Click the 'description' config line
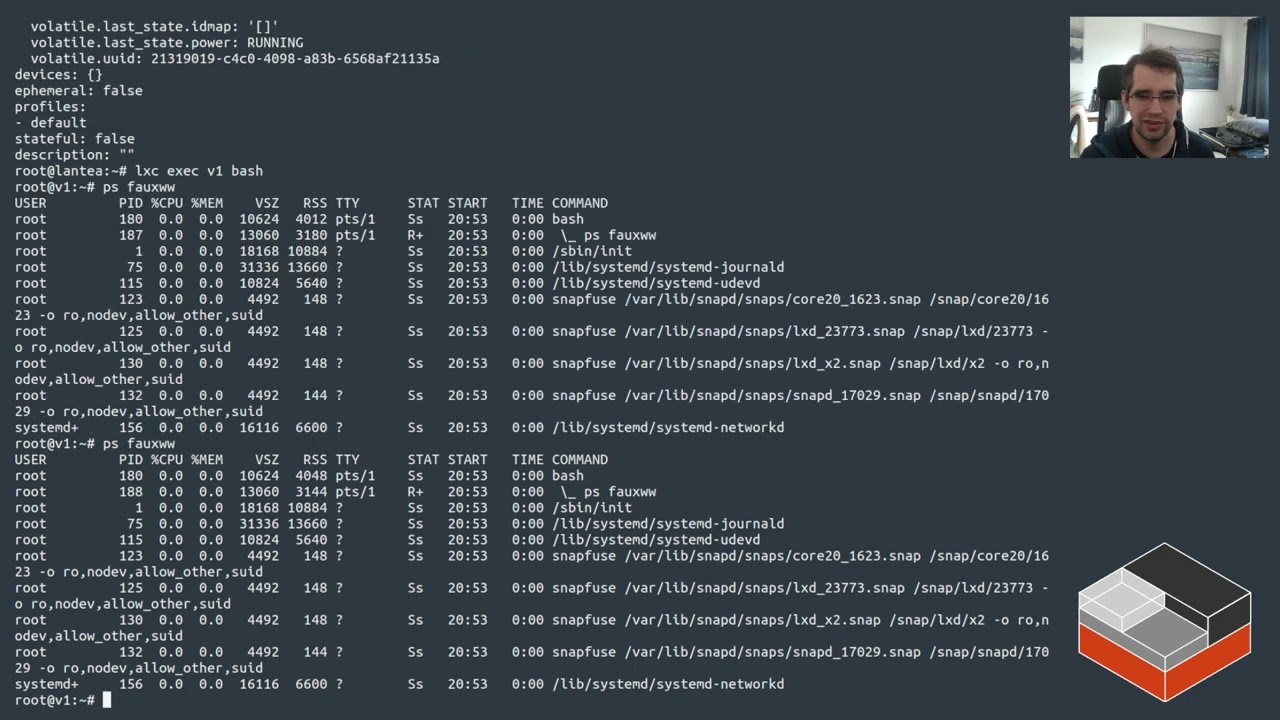Screen dimensions: 1280x720 [x=74, y=155]
